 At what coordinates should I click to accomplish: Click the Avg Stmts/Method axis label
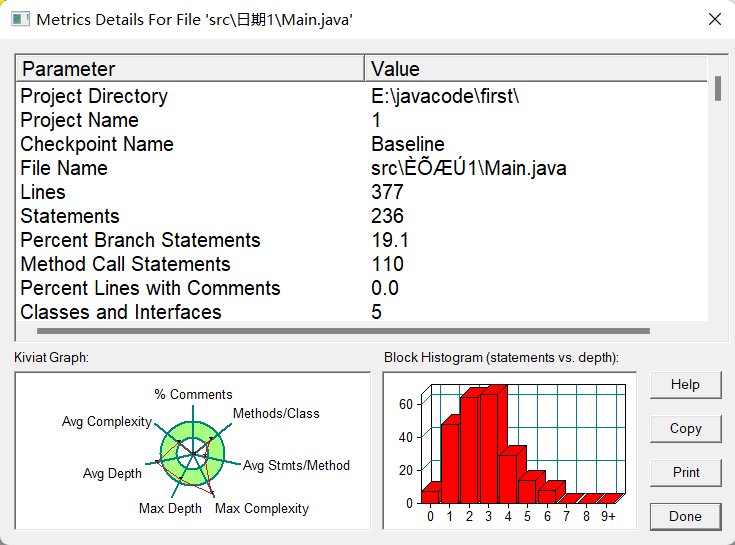pyautogui.click(x=296, y=465)
